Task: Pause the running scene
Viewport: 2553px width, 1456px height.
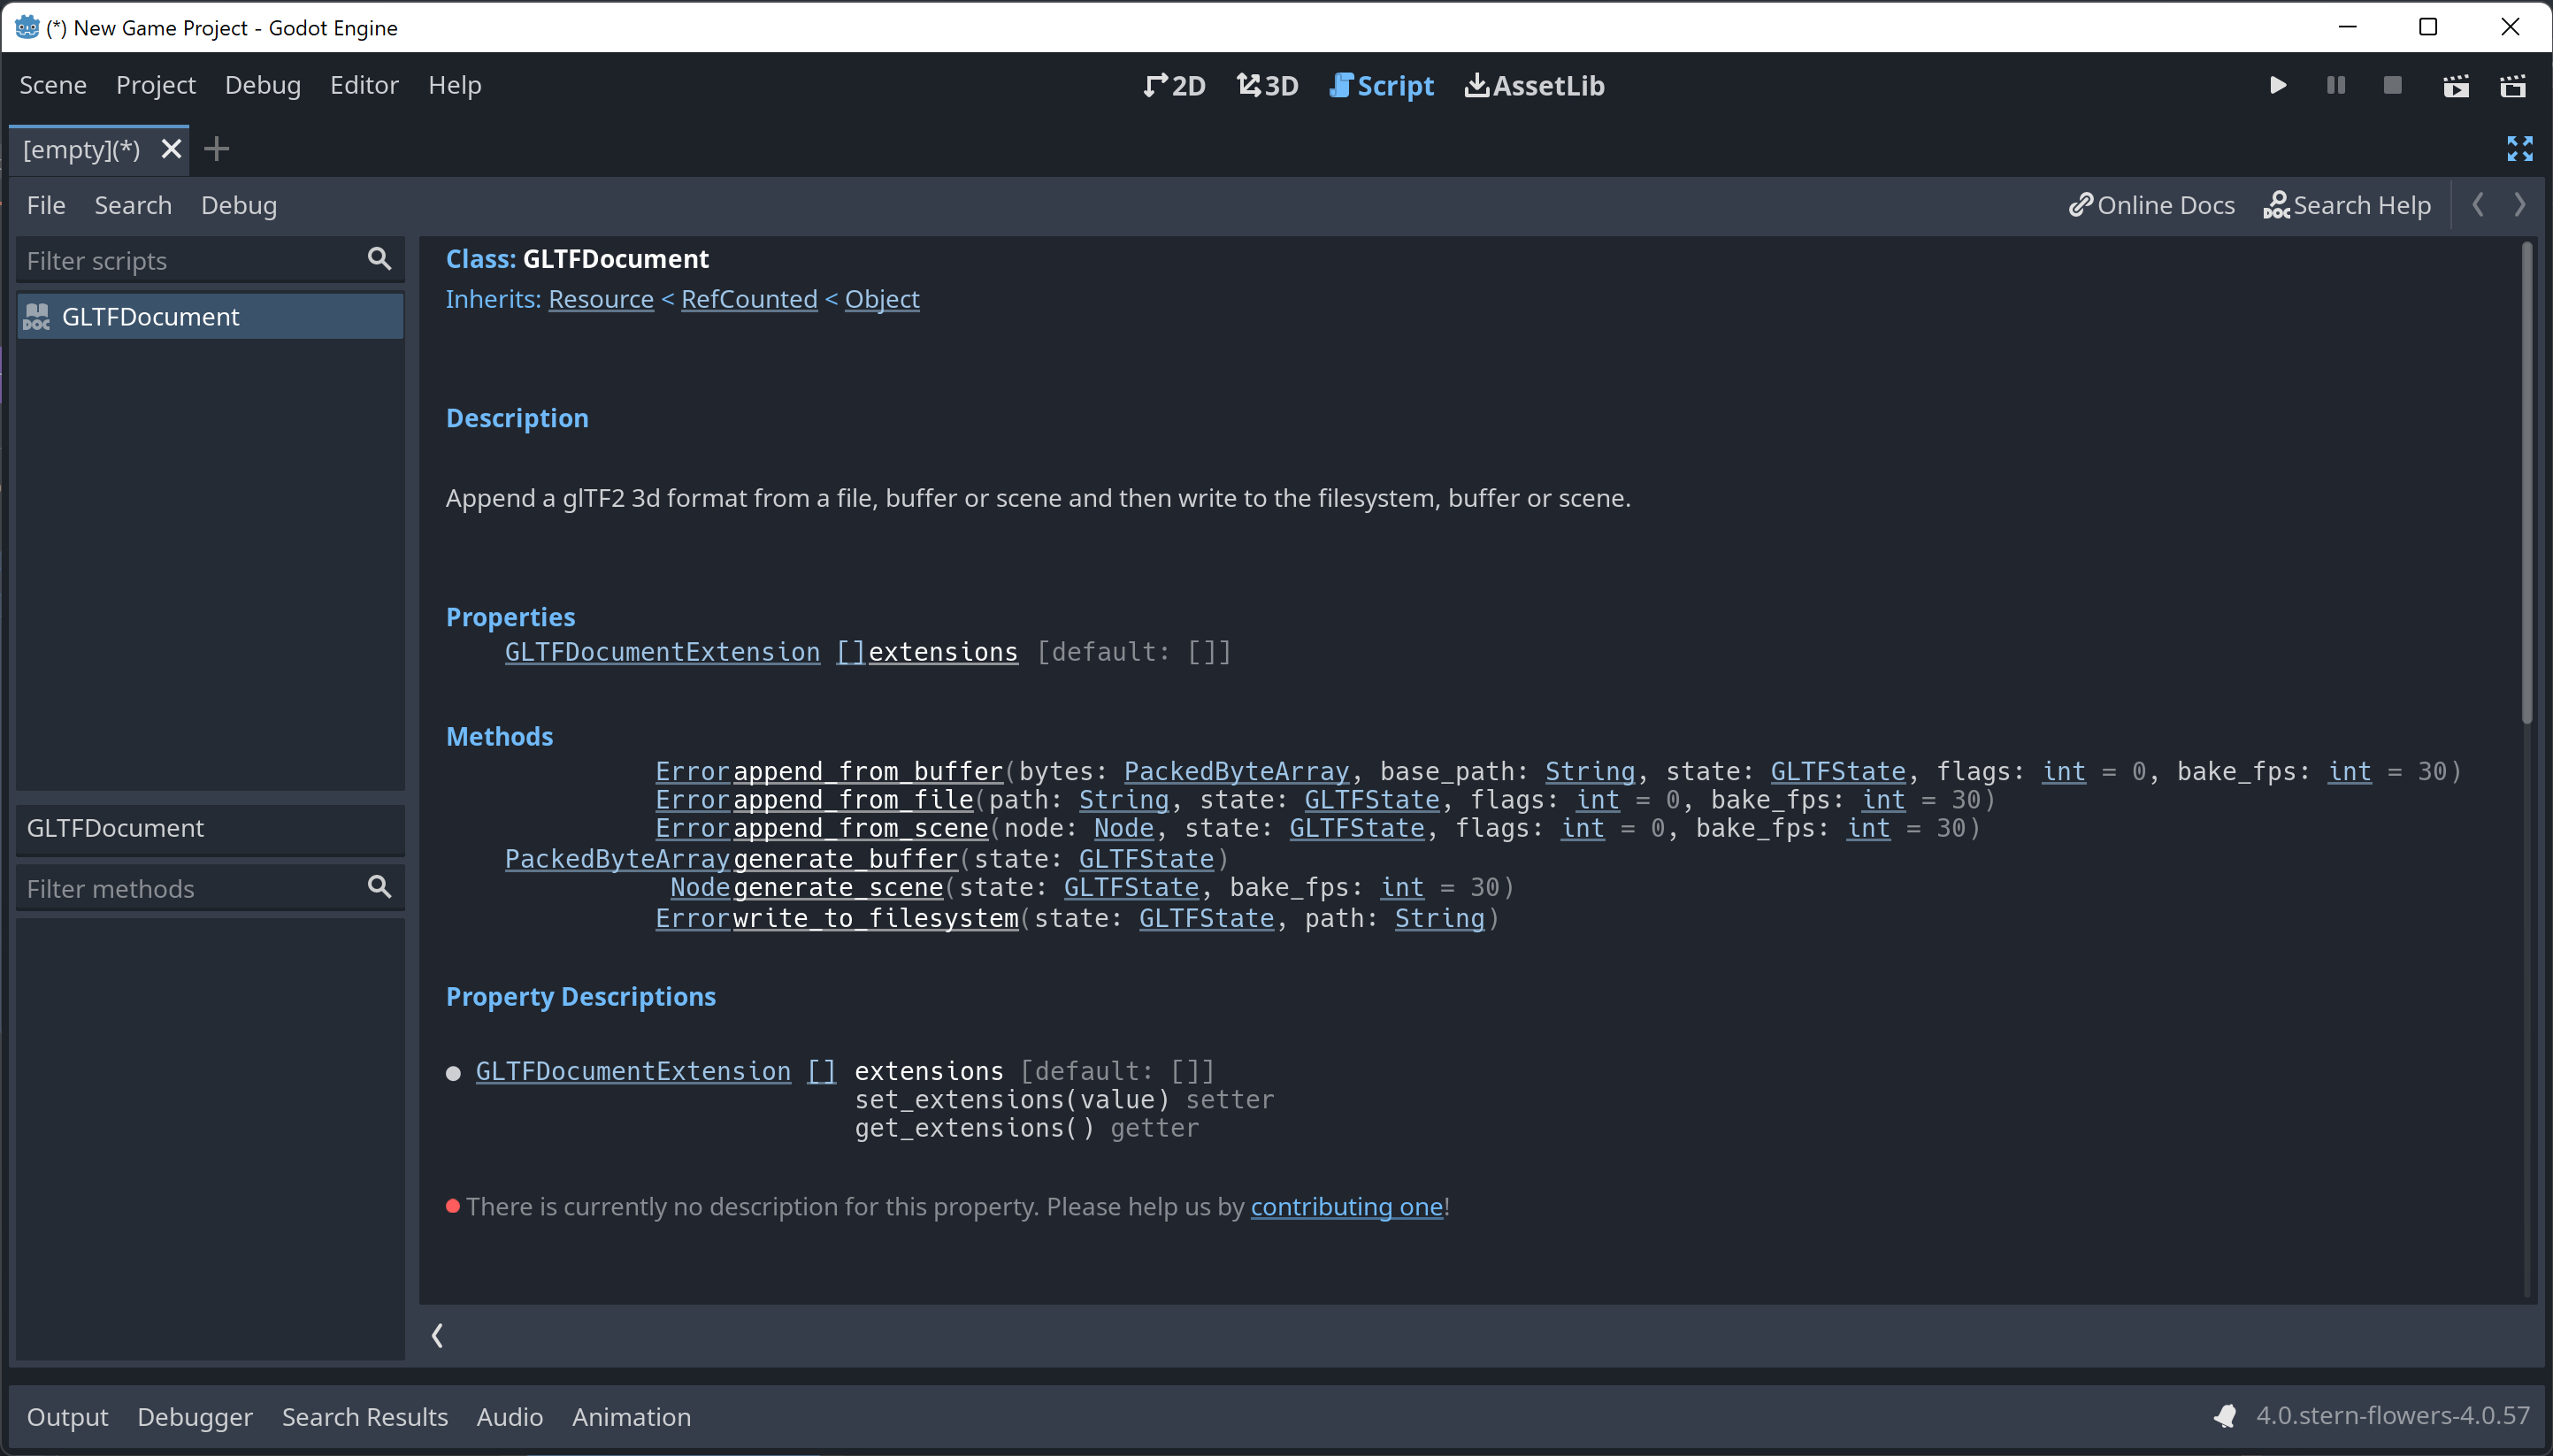Action: pyautogui.click(x=2334, y=85)
